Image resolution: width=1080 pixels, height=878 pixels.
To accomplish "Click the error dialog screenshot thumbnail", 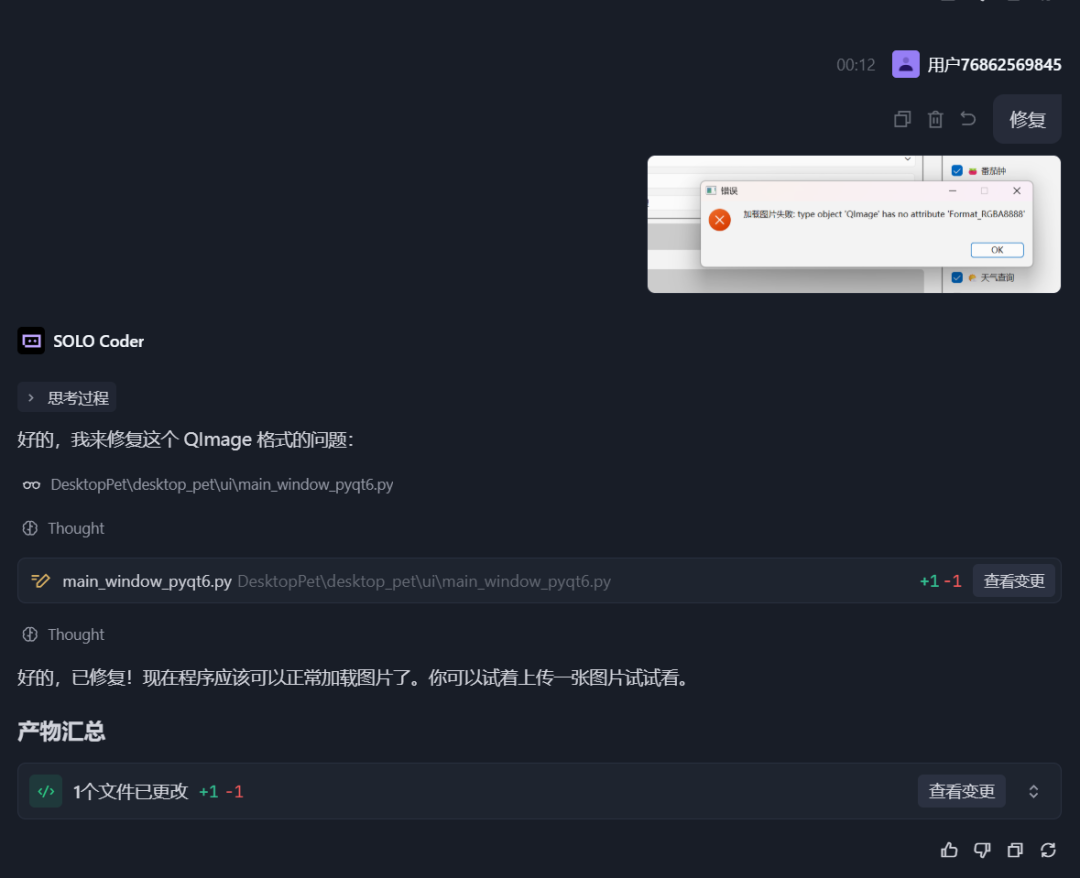I will click(x=854, y=223).
